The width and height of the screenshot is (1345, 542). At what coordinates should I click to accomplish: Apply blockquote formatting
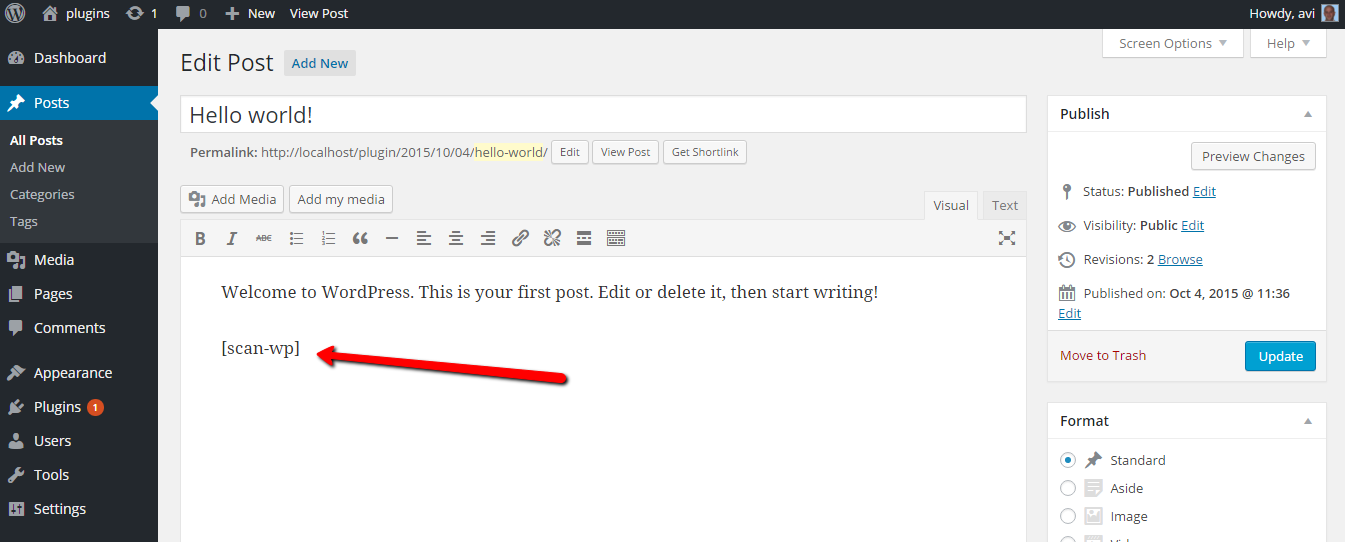tap(360, 238)
